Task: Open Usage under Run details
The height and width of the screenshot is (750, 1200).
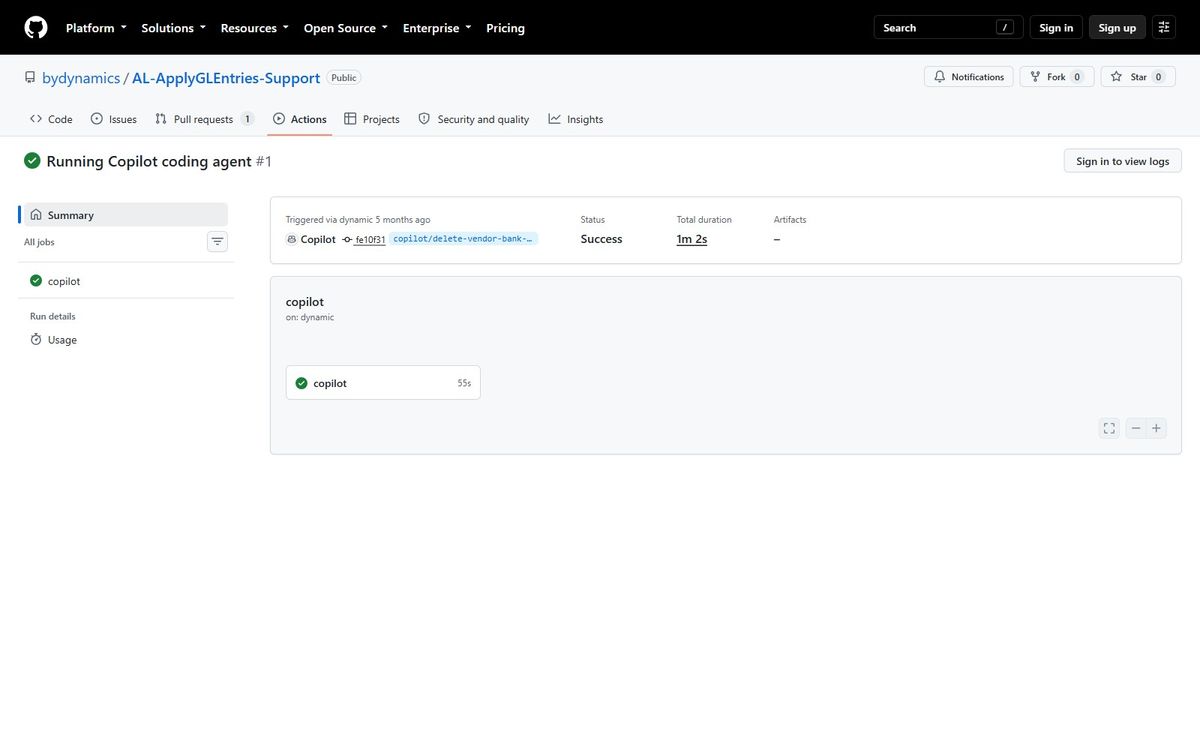Action: pyautogui.click(x=126, y=340)
